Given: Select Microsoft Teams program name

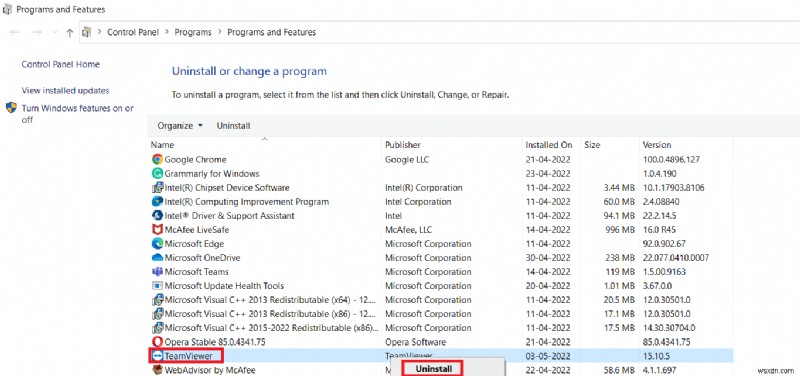Looking at the screenshot, I should (196, 272).
